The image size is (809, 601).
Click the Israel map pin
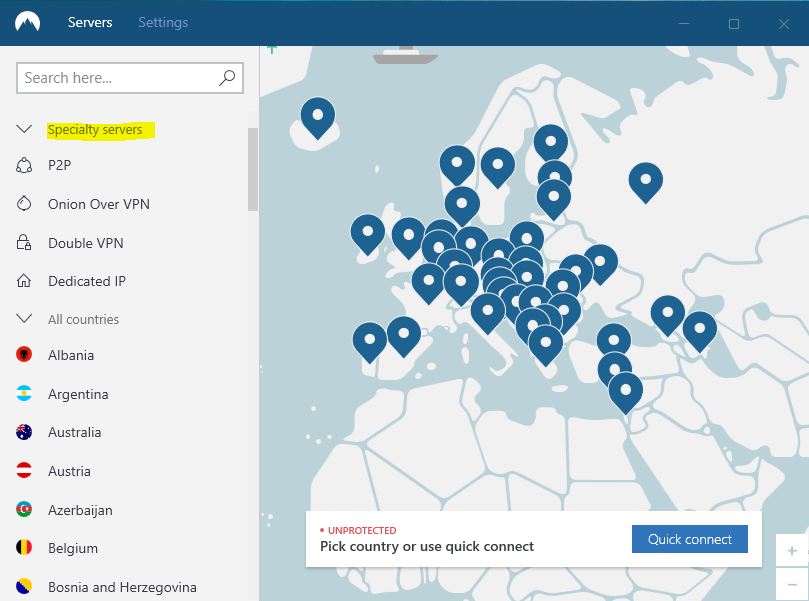pyautogui.click(x=626, y=391)
